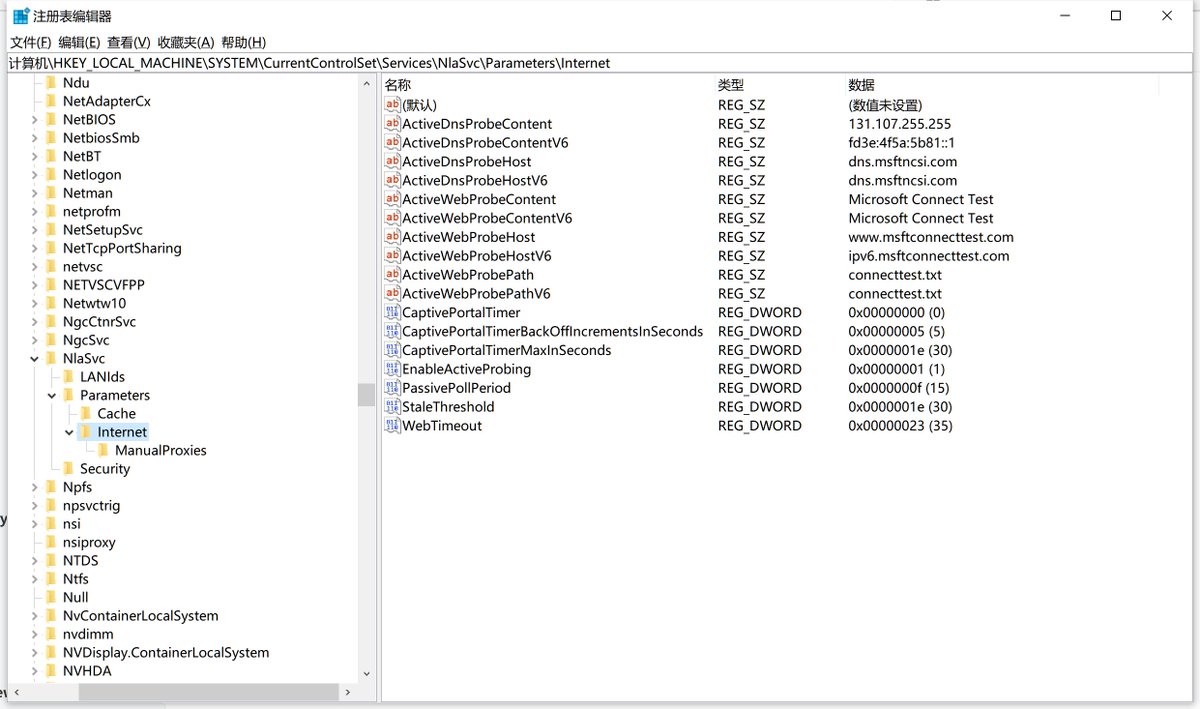Open the 查看(V) menu

coord(128,42)
